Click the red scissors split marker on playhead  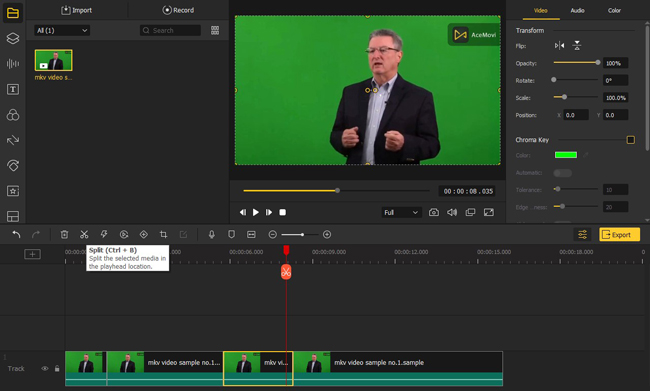pyautogui.click(x=286, y=272)
